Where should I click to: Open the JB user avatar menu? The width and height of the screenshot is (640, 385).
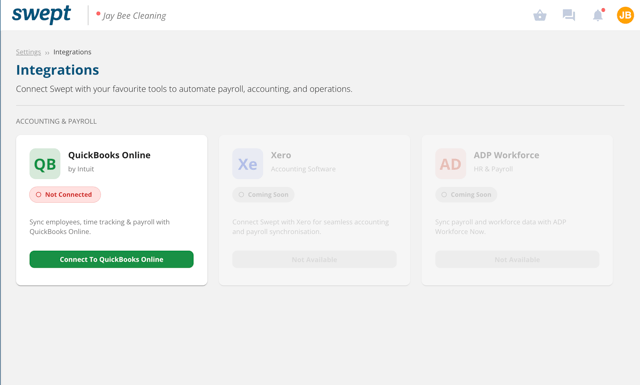625,16
